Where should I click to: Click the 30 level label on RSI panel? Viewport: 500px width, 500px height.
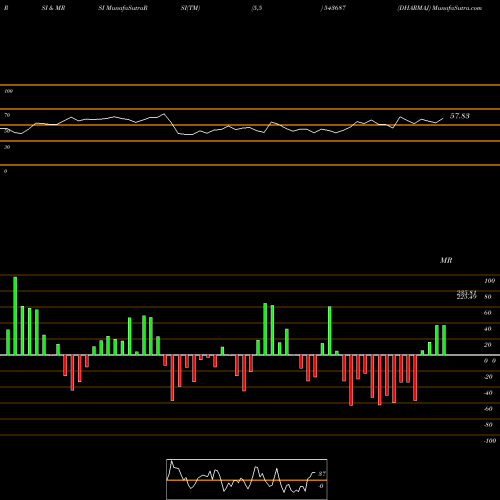point(7,147)
